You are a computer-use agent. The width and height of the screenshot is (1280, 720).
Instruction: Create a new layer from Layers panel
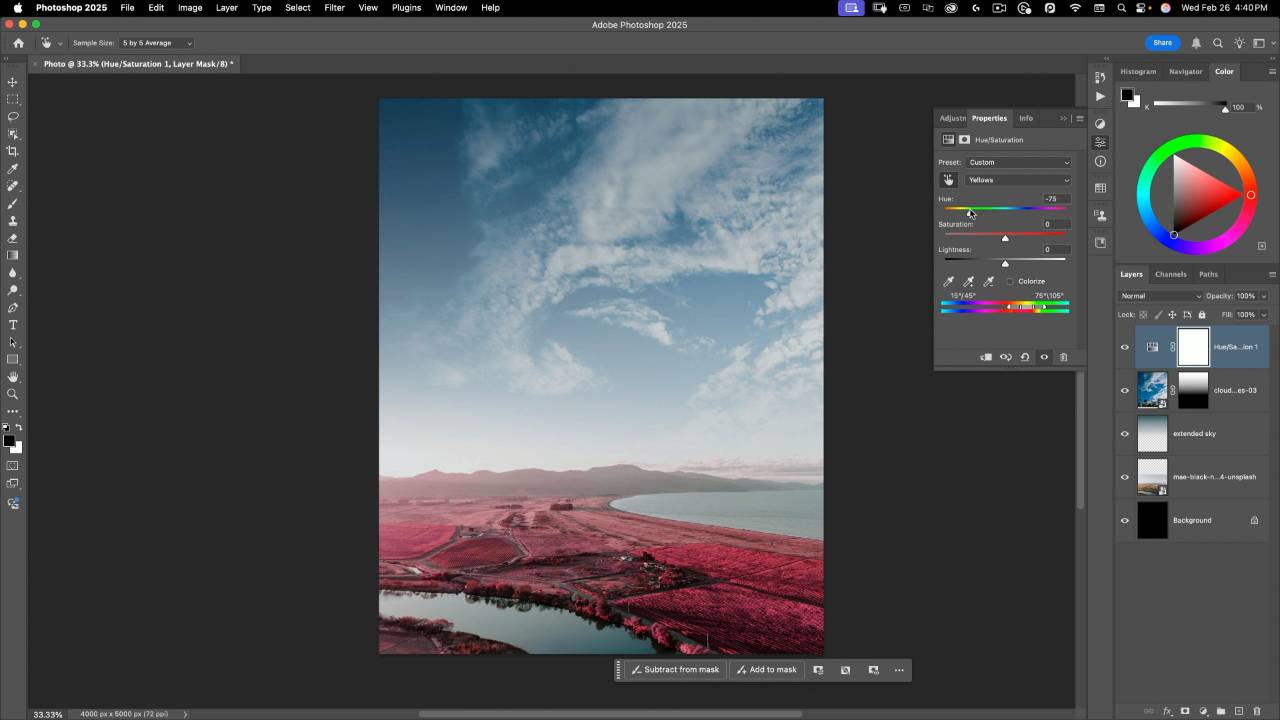click(x=1239, y=711)
